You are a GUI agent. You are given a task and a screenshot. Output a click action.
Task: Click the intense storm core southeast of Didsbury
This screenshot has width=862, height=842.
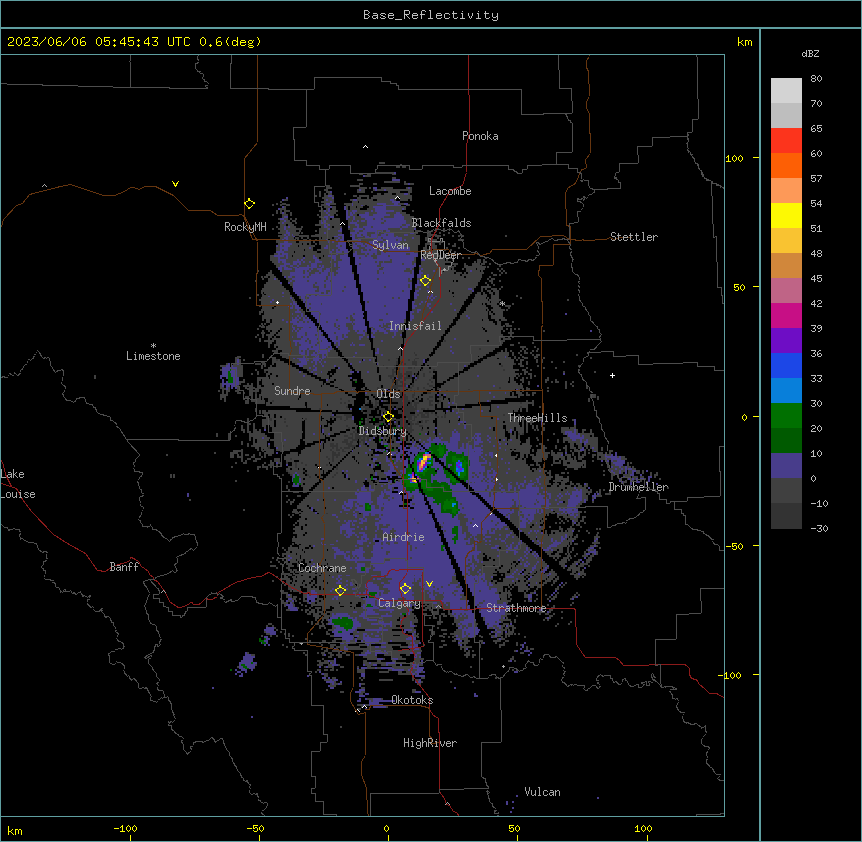point(423,462)
